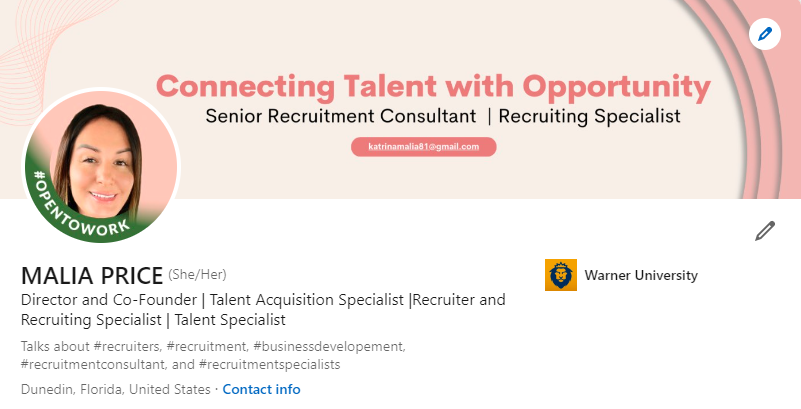Open the #businessdevelopement hashtag
Image resolution: width=801 pixels, height=409 pixels.
click(327, 346)
